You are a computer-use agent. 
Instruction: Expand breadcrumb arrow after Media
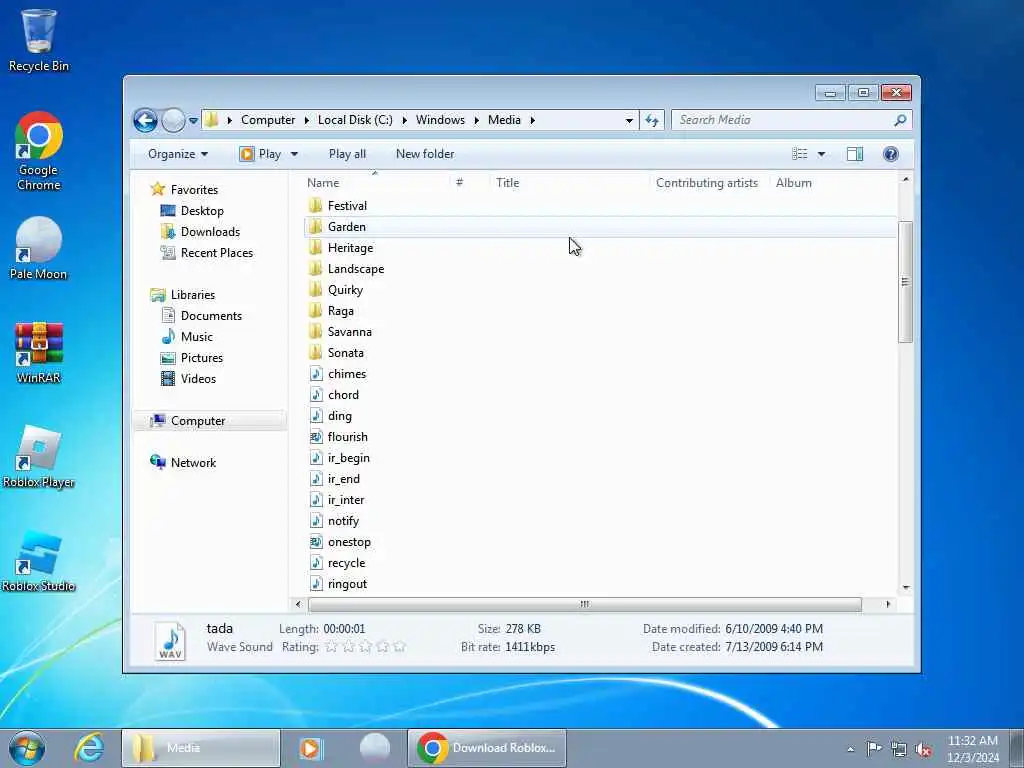click(x=533, y=120)
